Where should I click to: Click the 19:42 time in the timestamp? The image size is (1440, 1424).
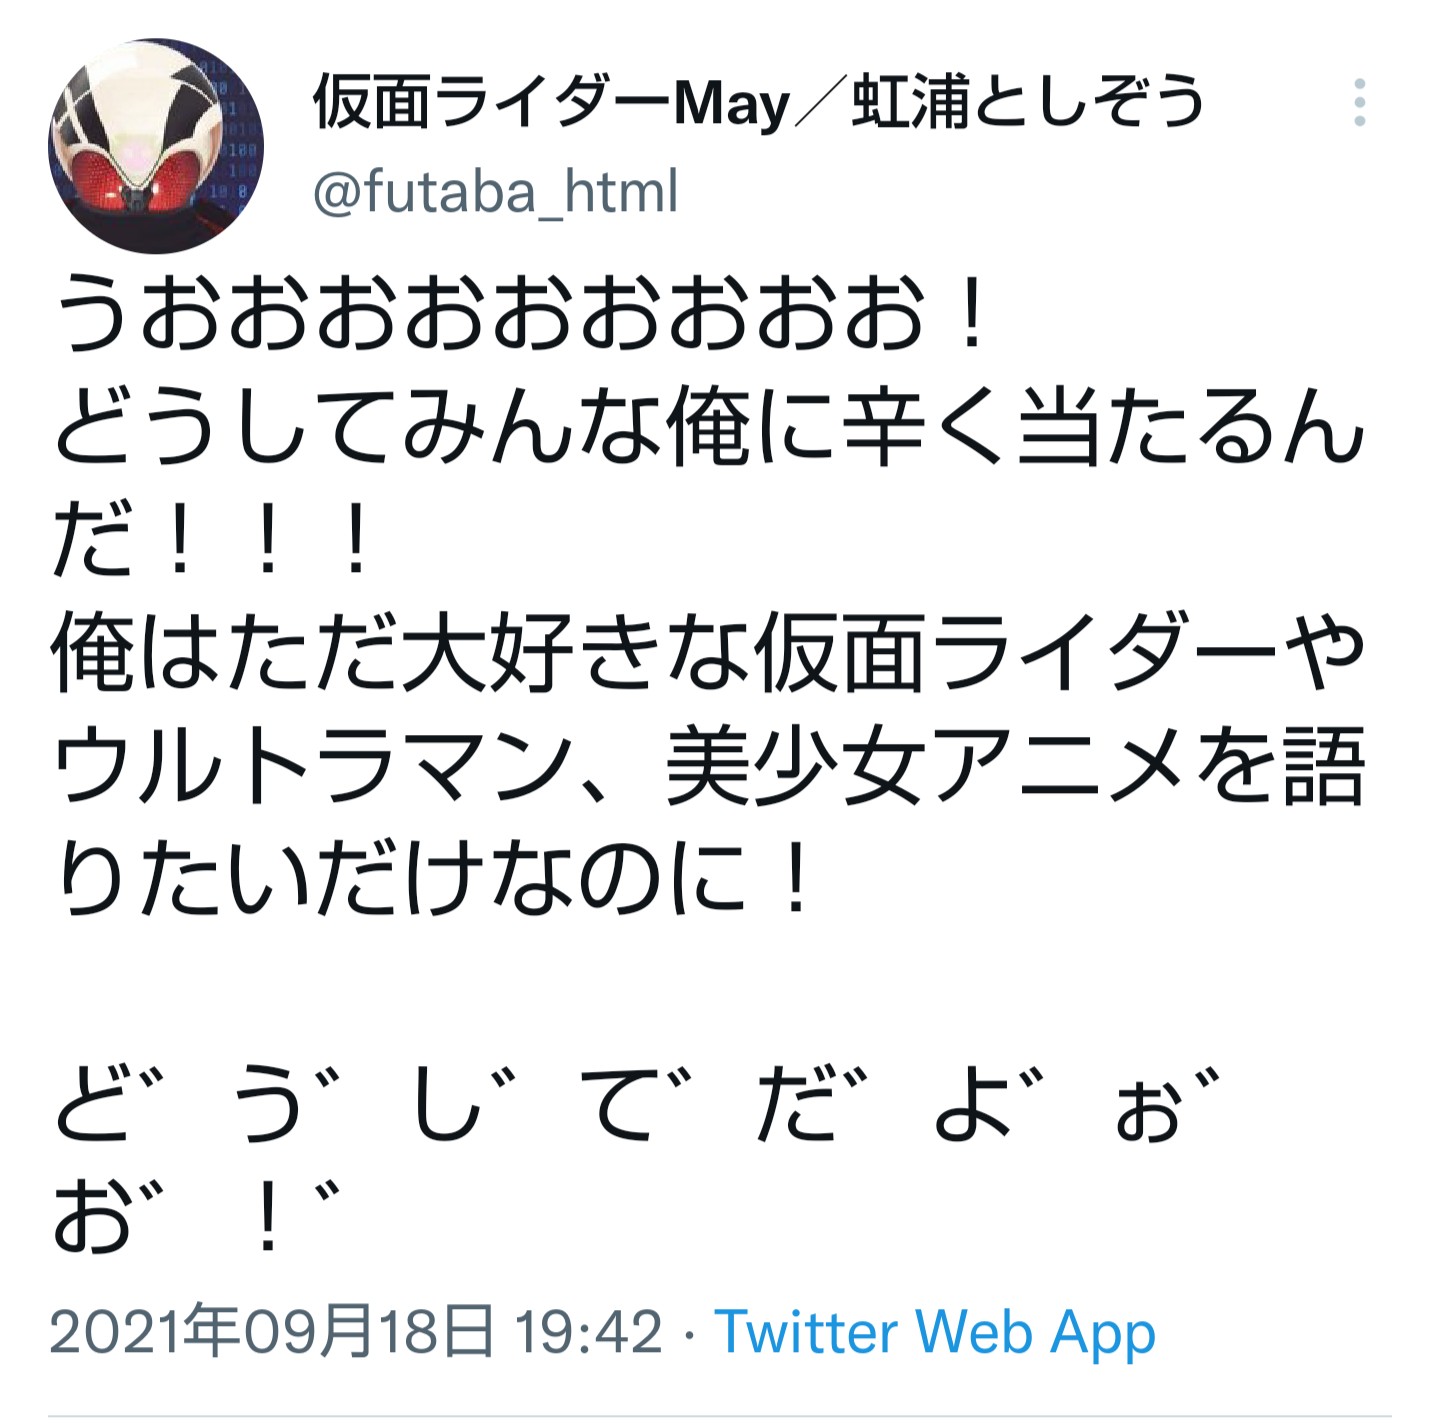588,1332
